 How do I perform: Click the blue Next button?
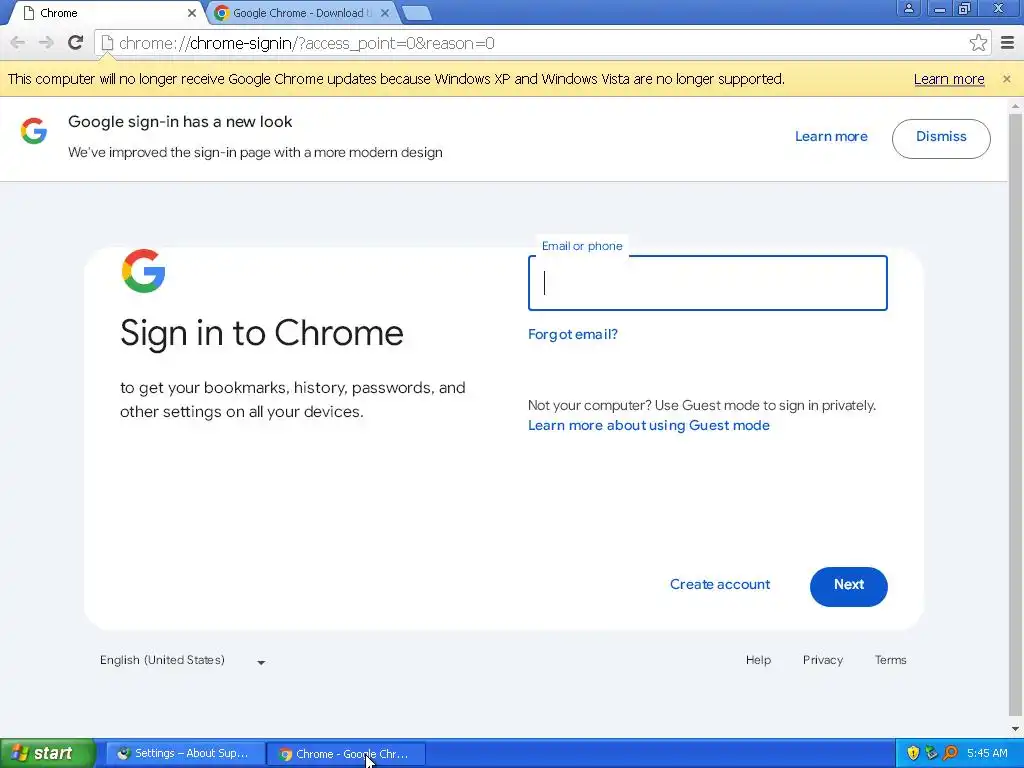pyautogui.click(x=848, y=586)
